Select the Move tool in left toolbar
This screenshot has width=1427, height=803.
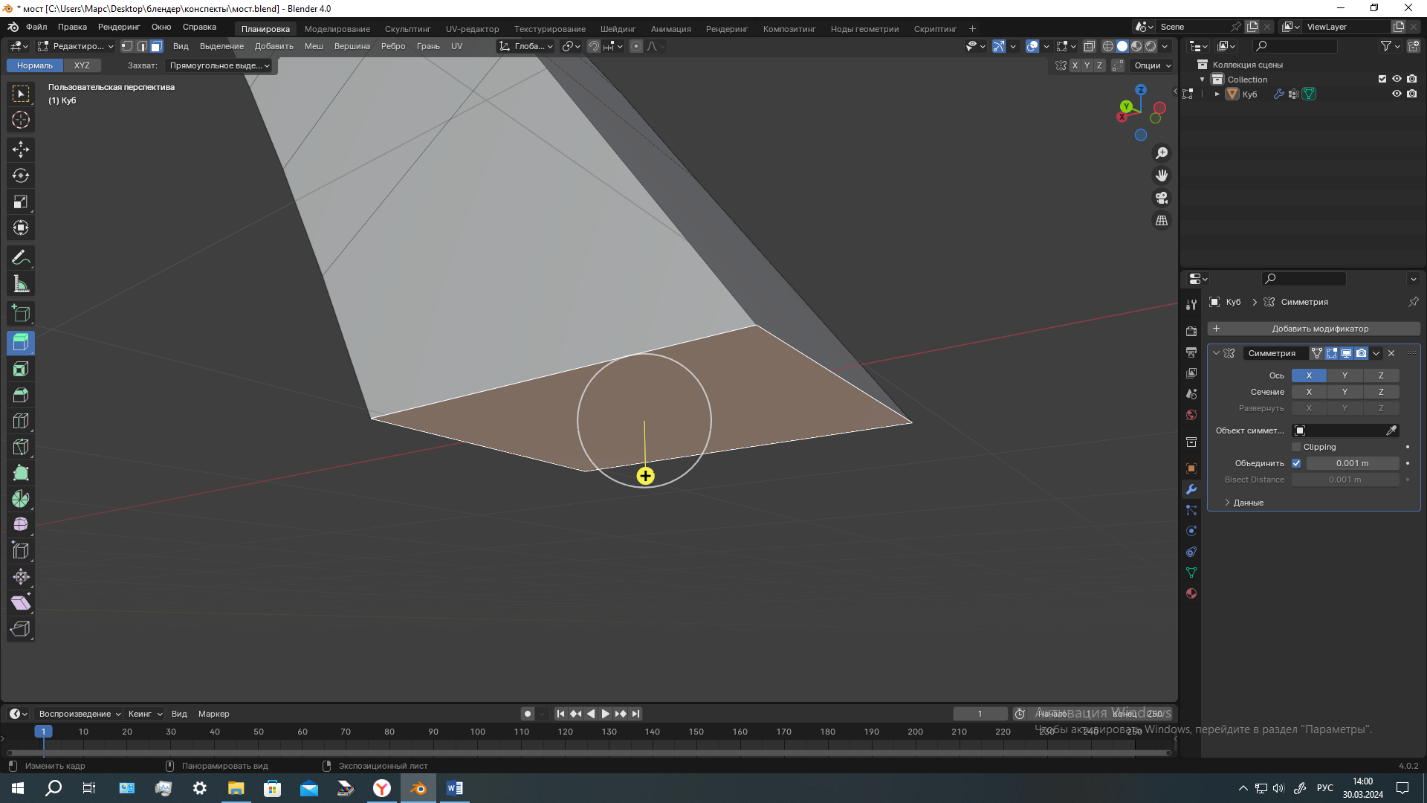pos(20,149)
